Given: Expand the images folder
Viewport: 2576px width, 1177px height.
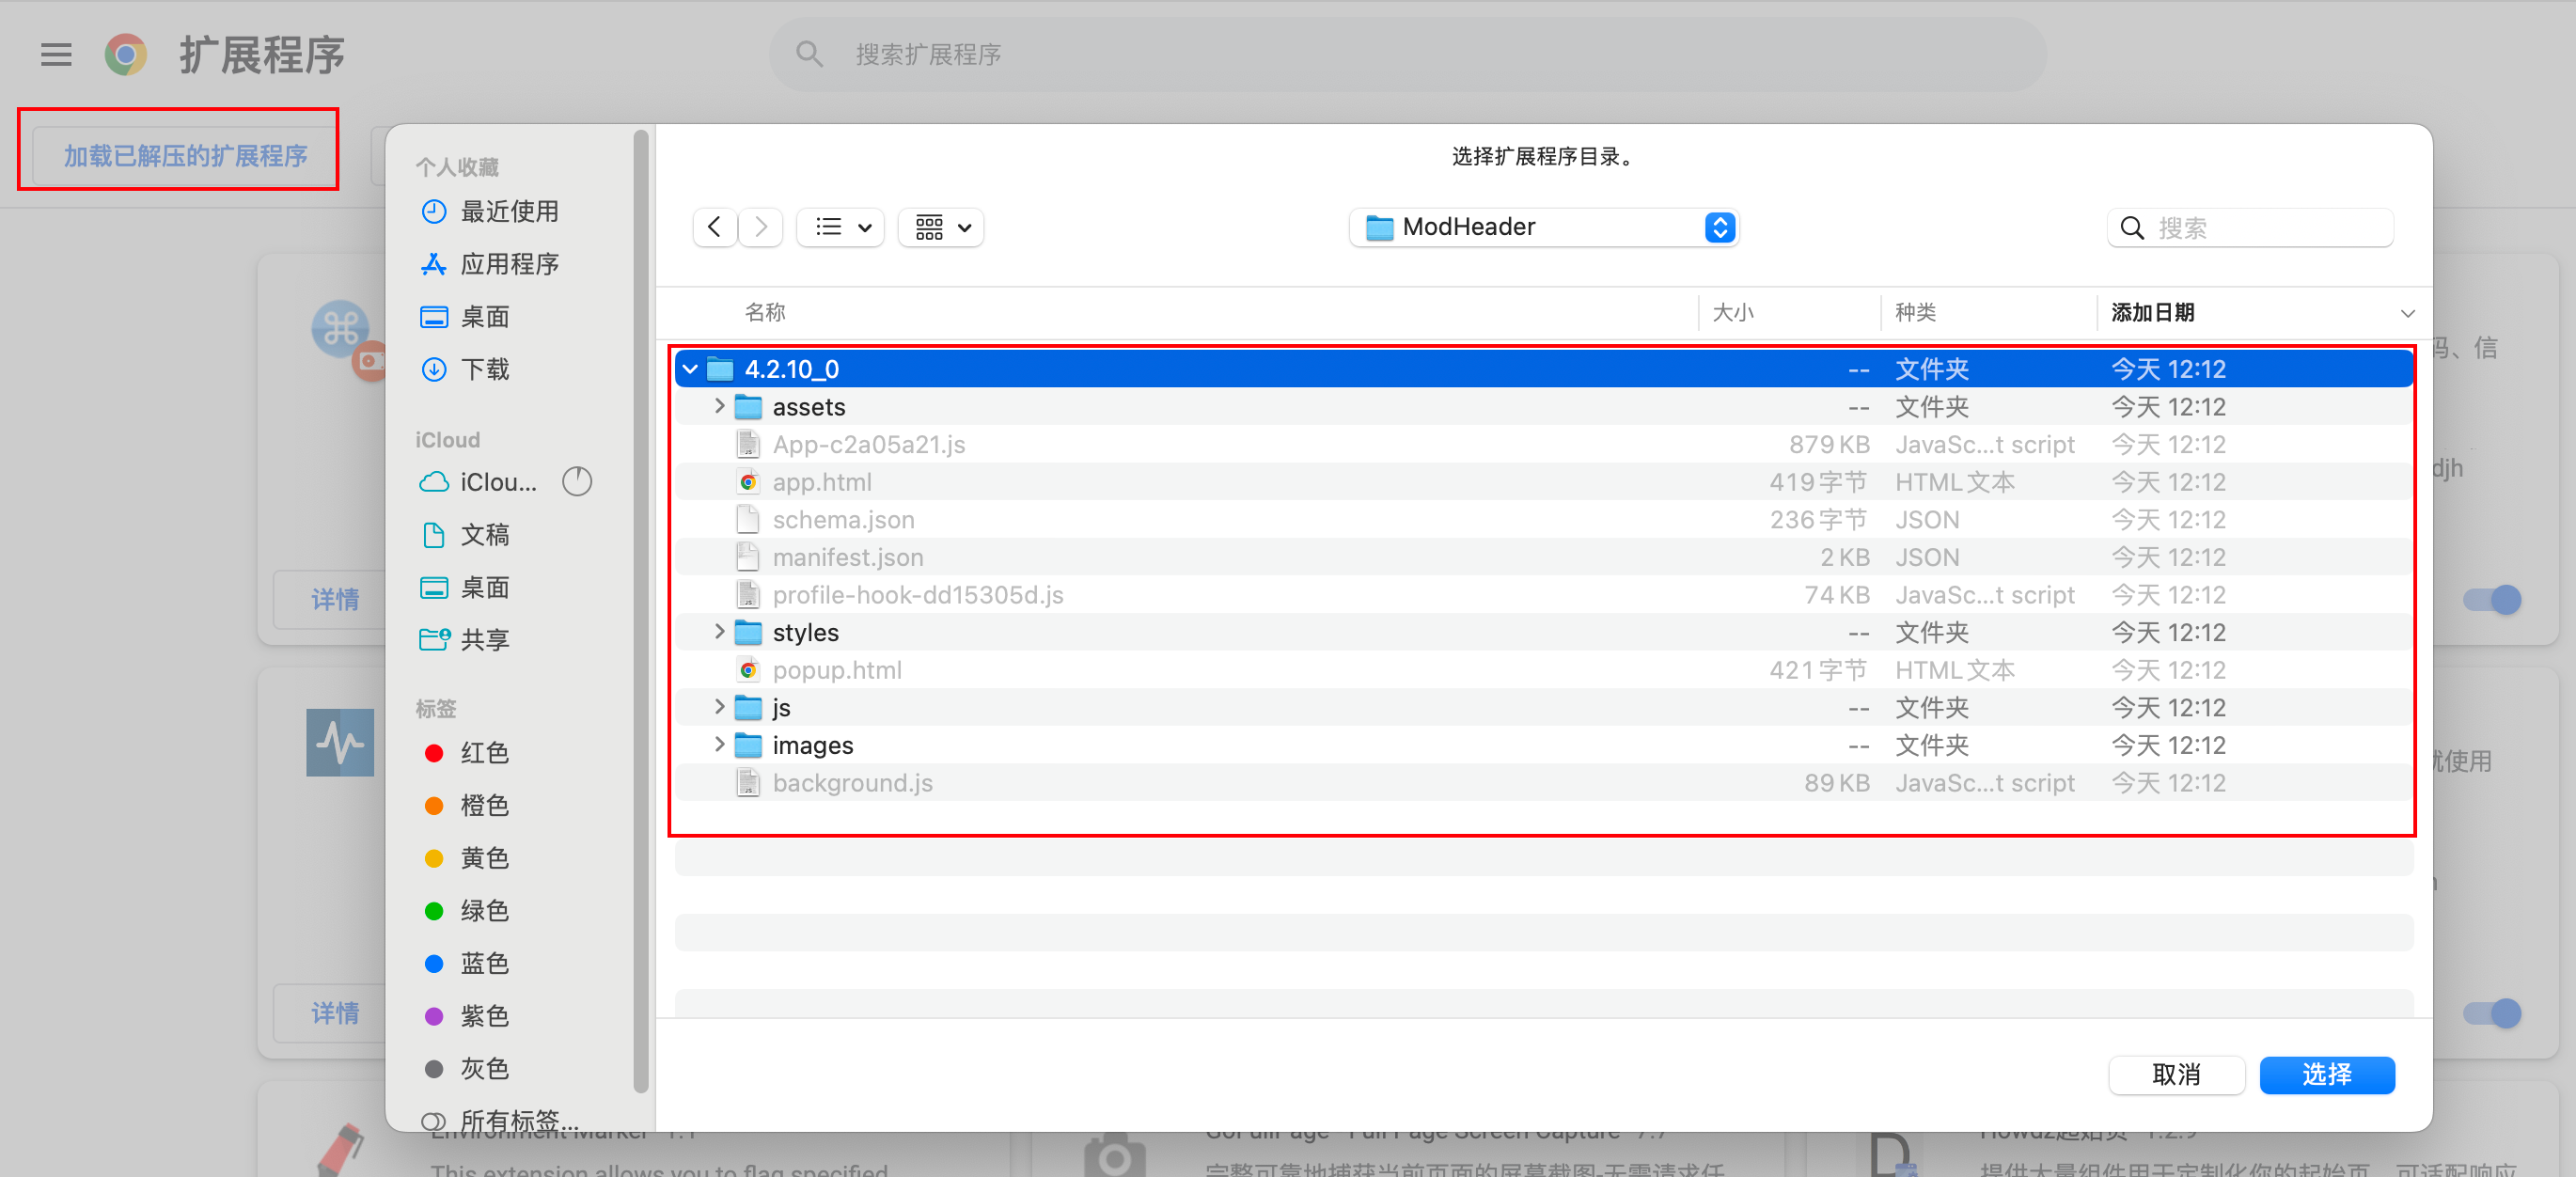Looking at the screenshot, I should (719, 745).
